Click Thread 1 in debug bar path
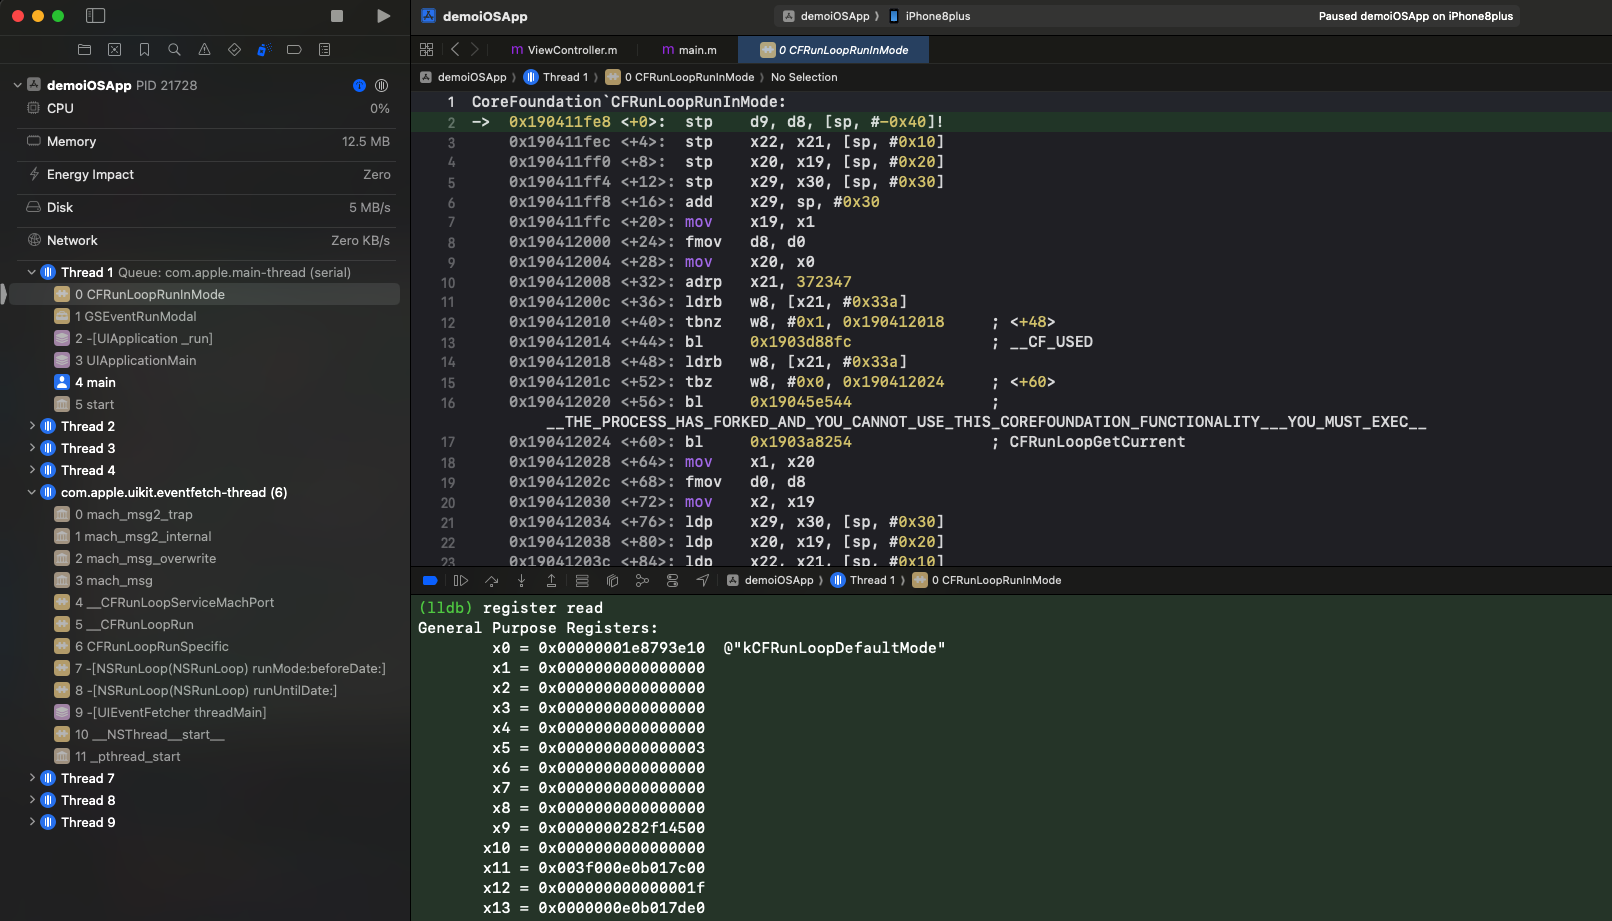The width and height of the screenshot is (1612, 921). 863,580
